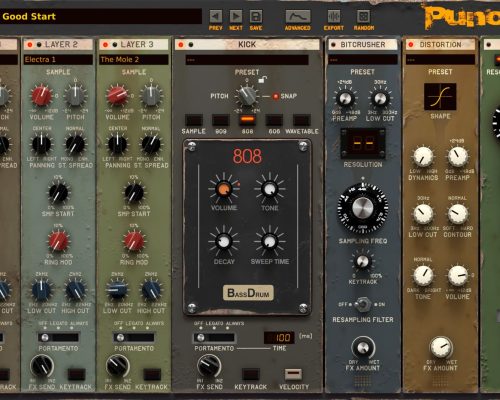Click the 808 DECAY knob

pyautogui.click(x=224, y=241)
